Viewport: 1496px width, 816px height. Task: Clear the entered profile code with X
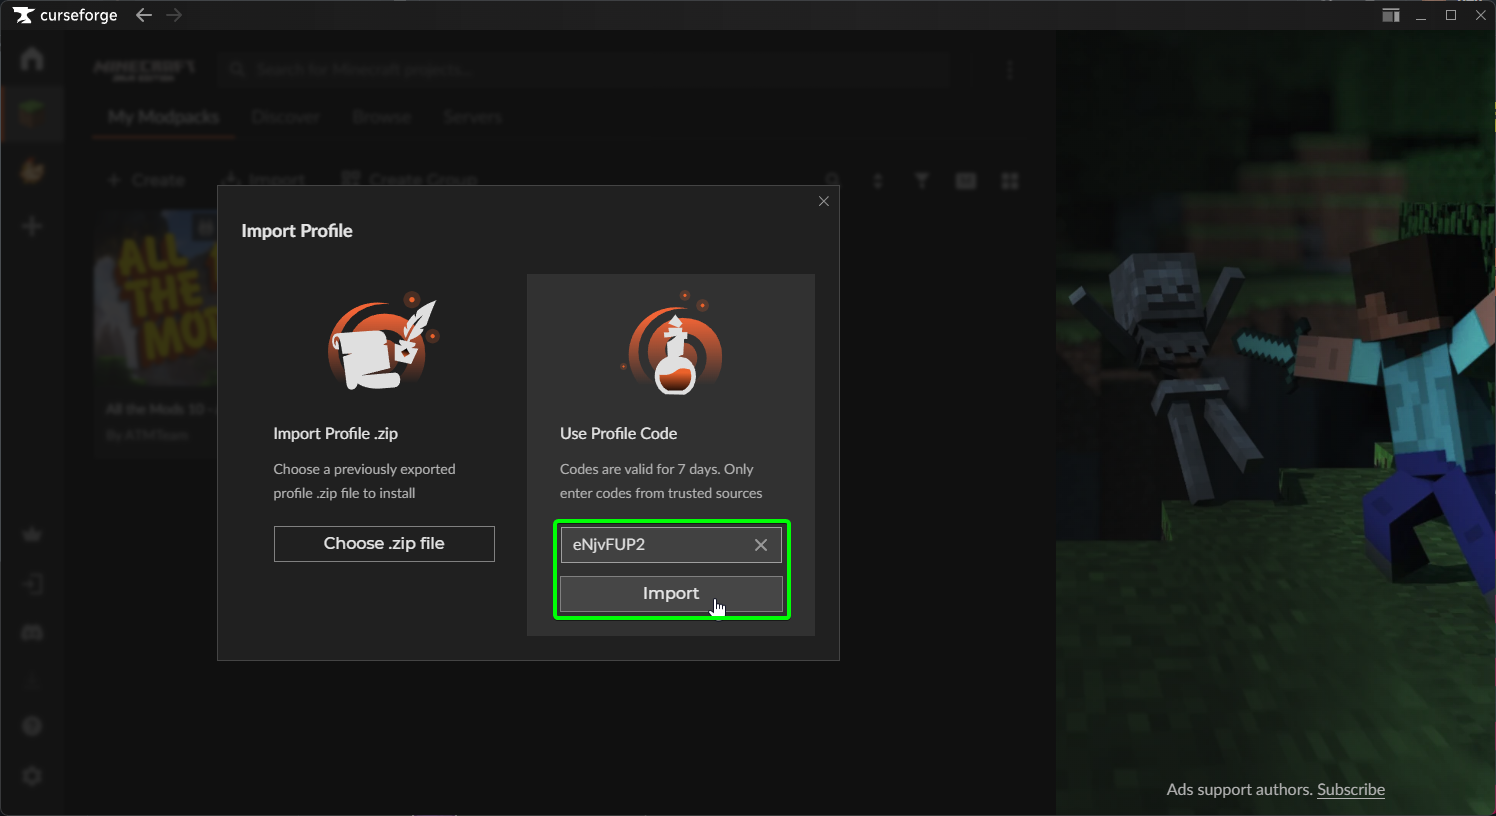coord(761,545)
